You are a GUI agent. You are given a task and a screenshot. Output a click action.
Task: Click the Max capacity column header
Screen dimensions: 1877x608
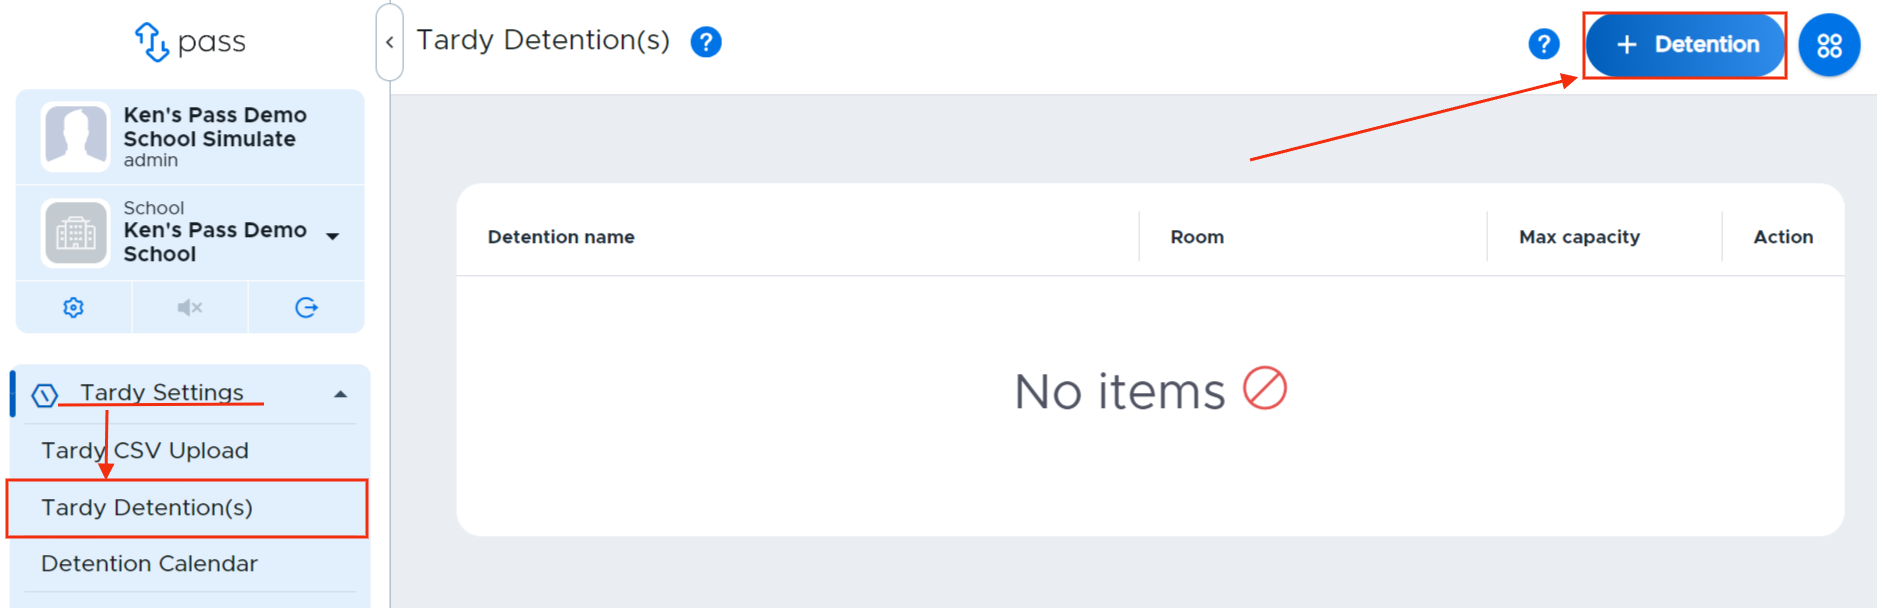click(x=1579, y=237)
